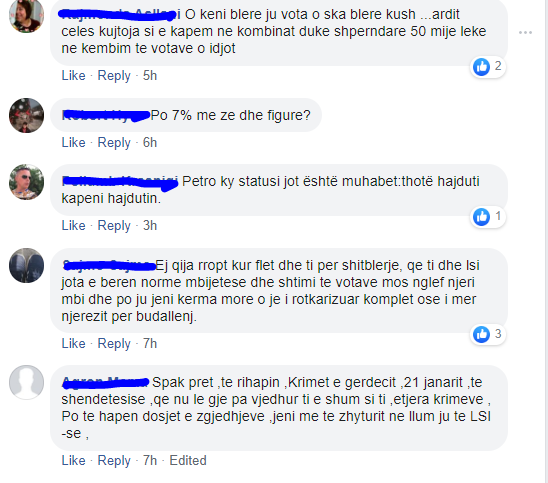Reply to the 'Ej qija rropt' comment

(x=114, y=344)
